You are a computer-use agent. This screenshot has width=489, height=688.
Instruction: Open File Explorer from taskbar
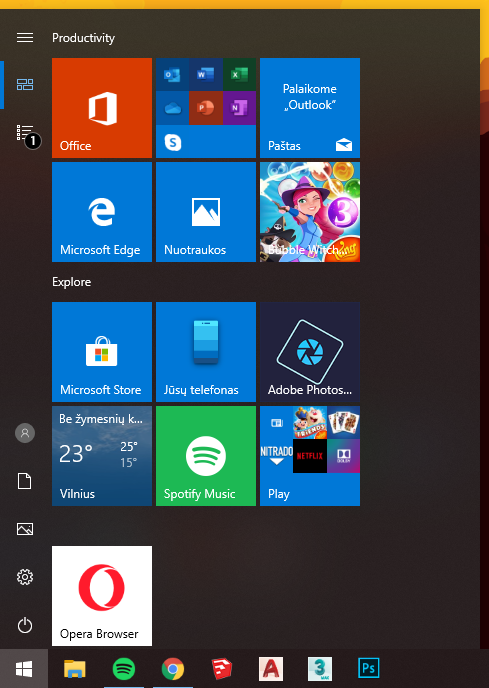tap(75, 669)
